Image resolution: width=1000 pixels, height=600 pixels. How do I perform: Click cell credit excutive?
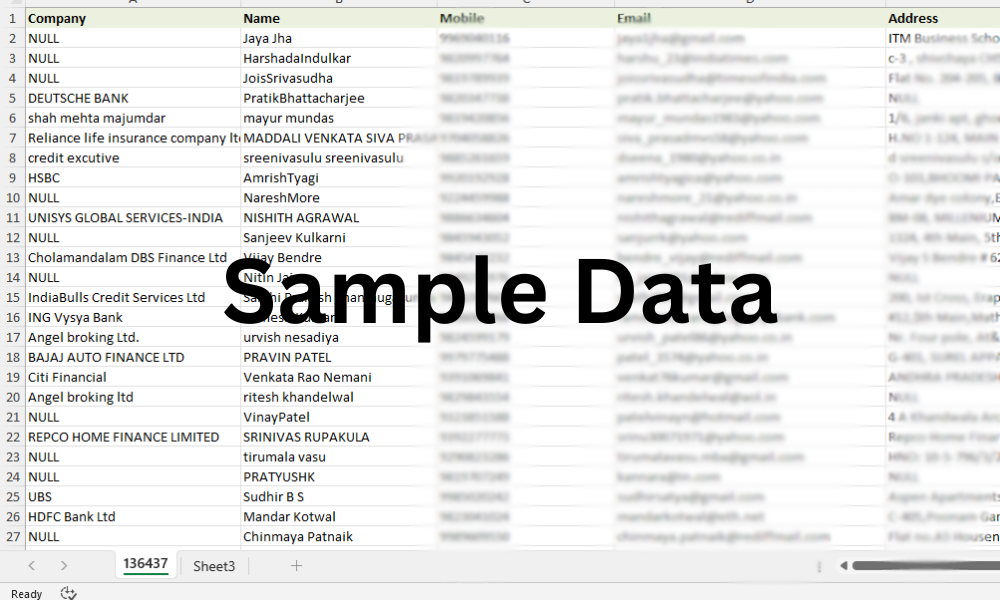(133, 158)
